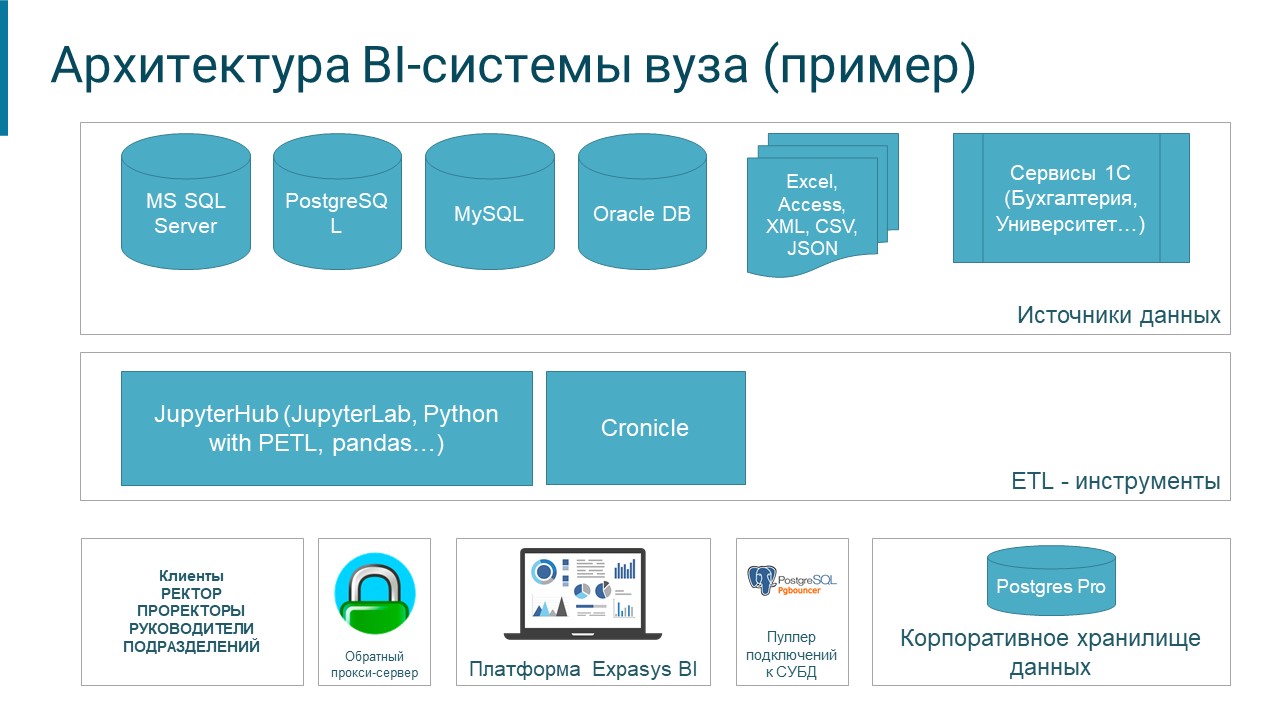Select the JupyterHub rectangle block
This screenshot has height=720, width=1280.
pyautogui.click(x=326, y=428)
